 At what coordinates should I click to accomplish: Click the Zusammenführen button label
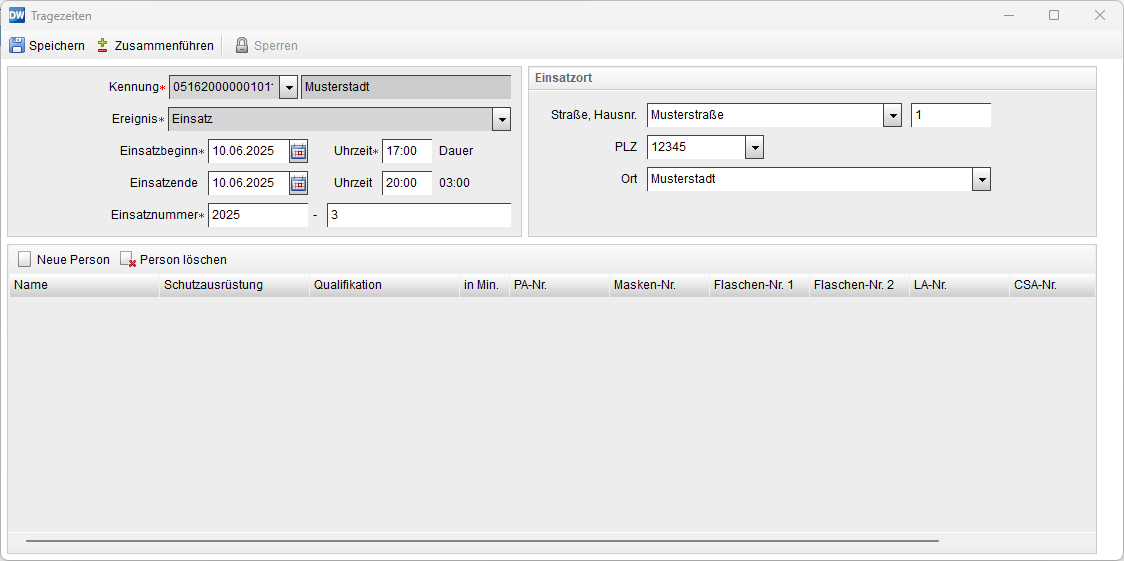pyautogui.click(x=164, y=46)
